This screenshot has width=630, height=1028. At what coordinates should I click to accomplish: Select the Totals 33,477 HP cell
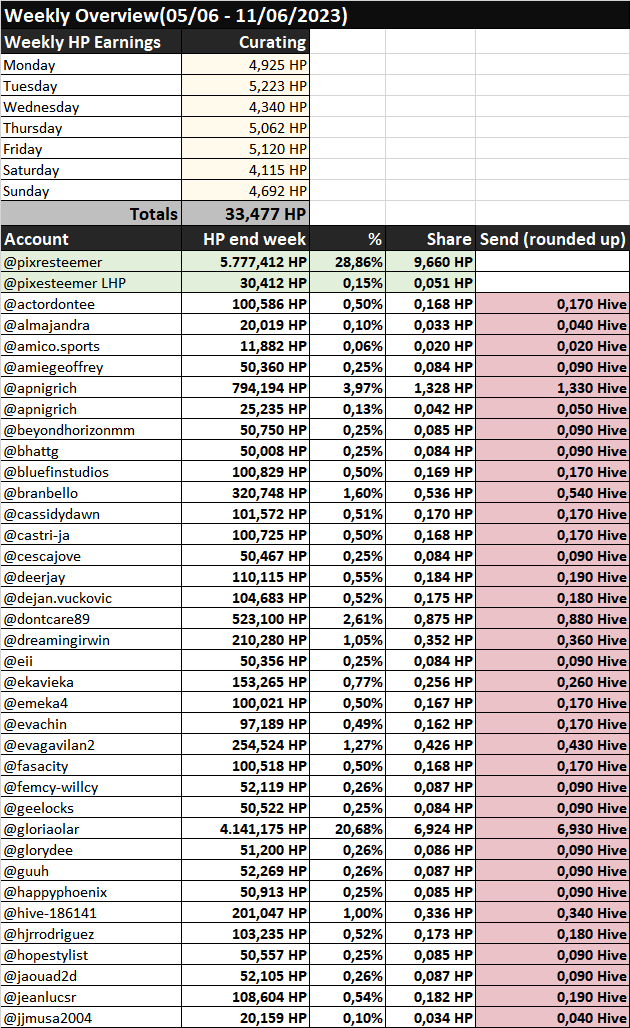(x=245, y=214)
